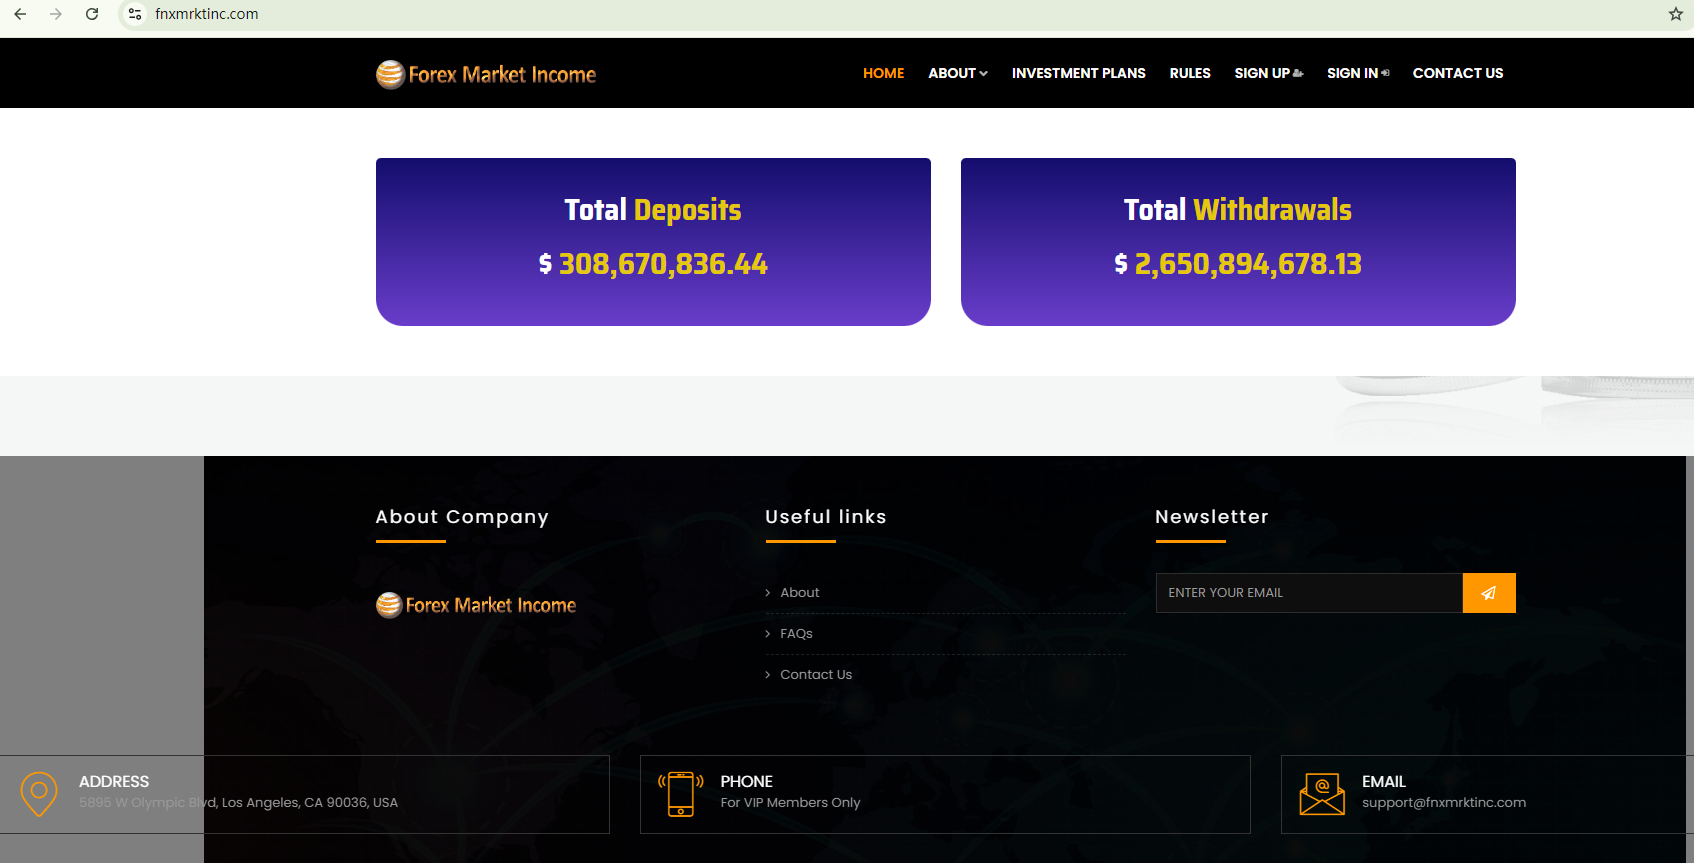Image resolution: width=1694 pixels, height=863 pixels.
Task: Click the address location pin icon
Action: click(x=39, y=794)
